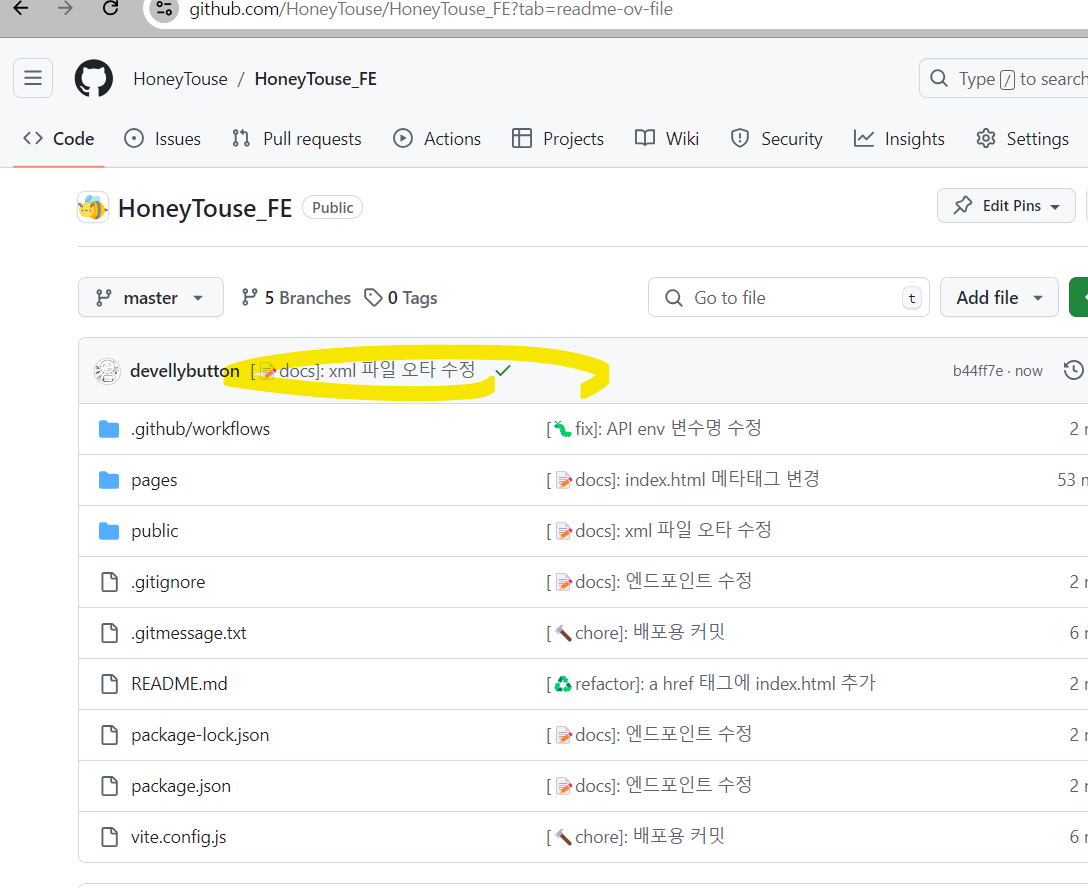The width and height of the screenshot is (1088, 888).
Task: Click the package.json file icon
Action: [109, 786]
